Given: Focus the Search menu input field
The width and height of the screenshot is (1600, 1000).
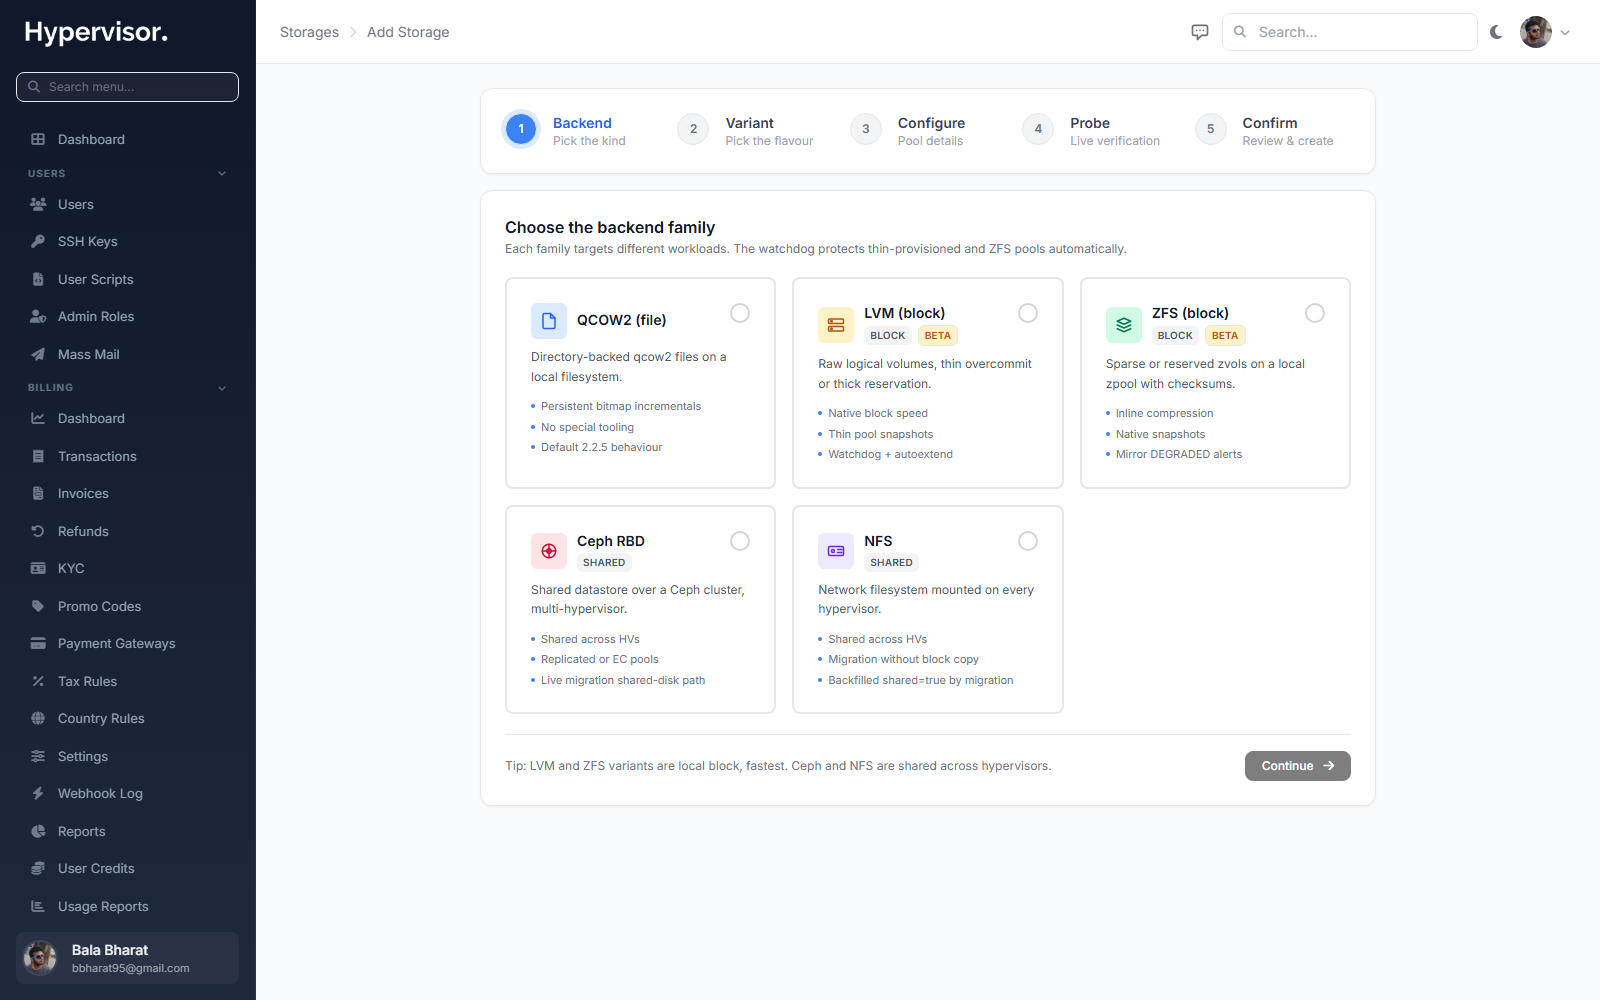Looking at the screenshot, I should (127, 87).
